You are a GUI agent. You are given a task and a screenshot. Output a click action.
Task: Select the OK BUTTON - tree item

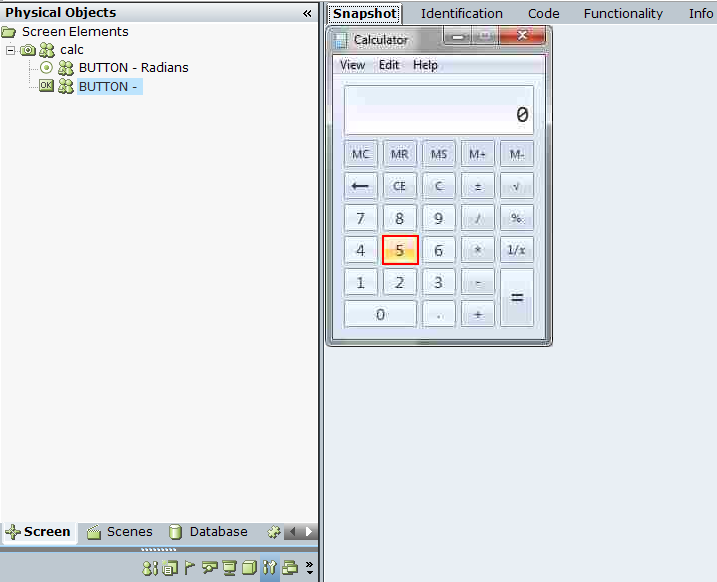tap(108, 87)
